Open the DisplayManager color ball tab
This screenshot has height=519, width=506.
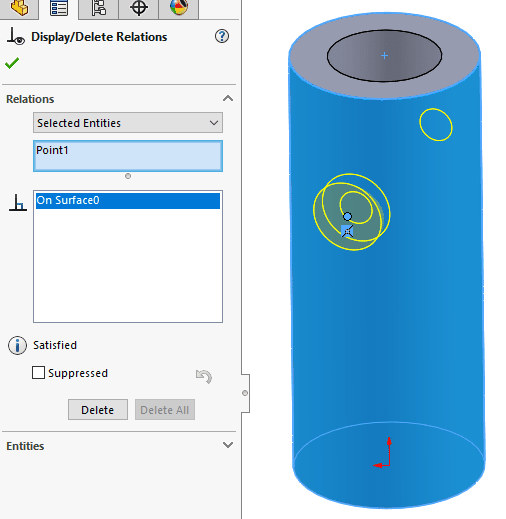coord(179,8)
